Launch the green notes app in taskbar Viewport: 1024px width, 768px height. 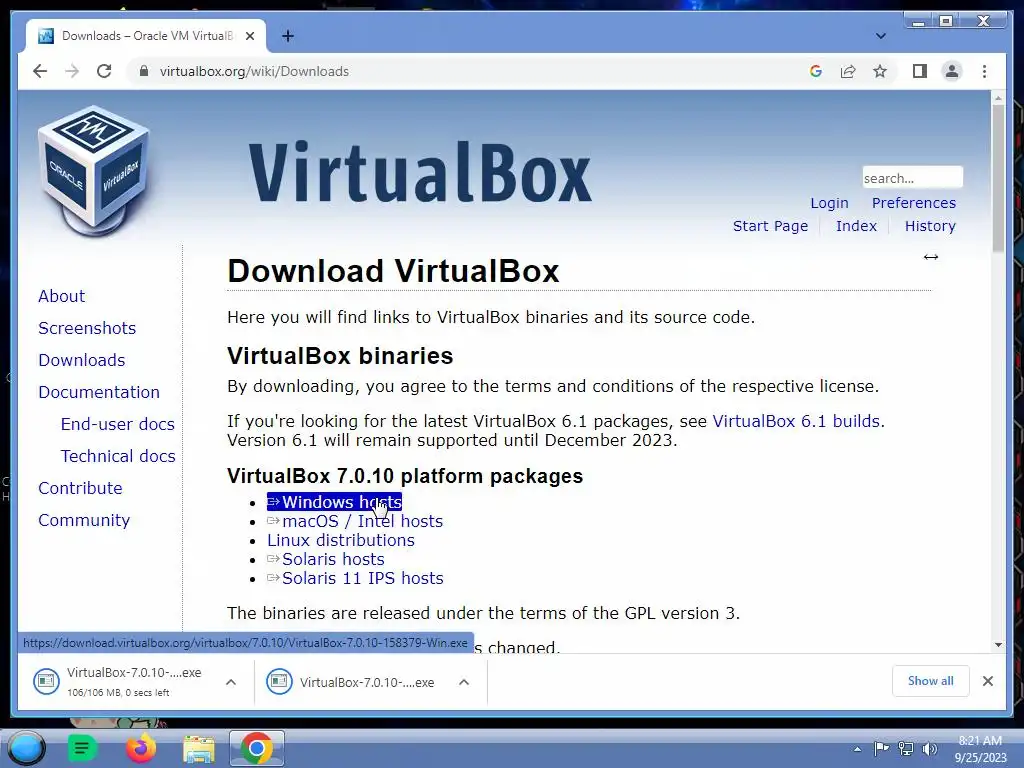[x=82, y=748]
